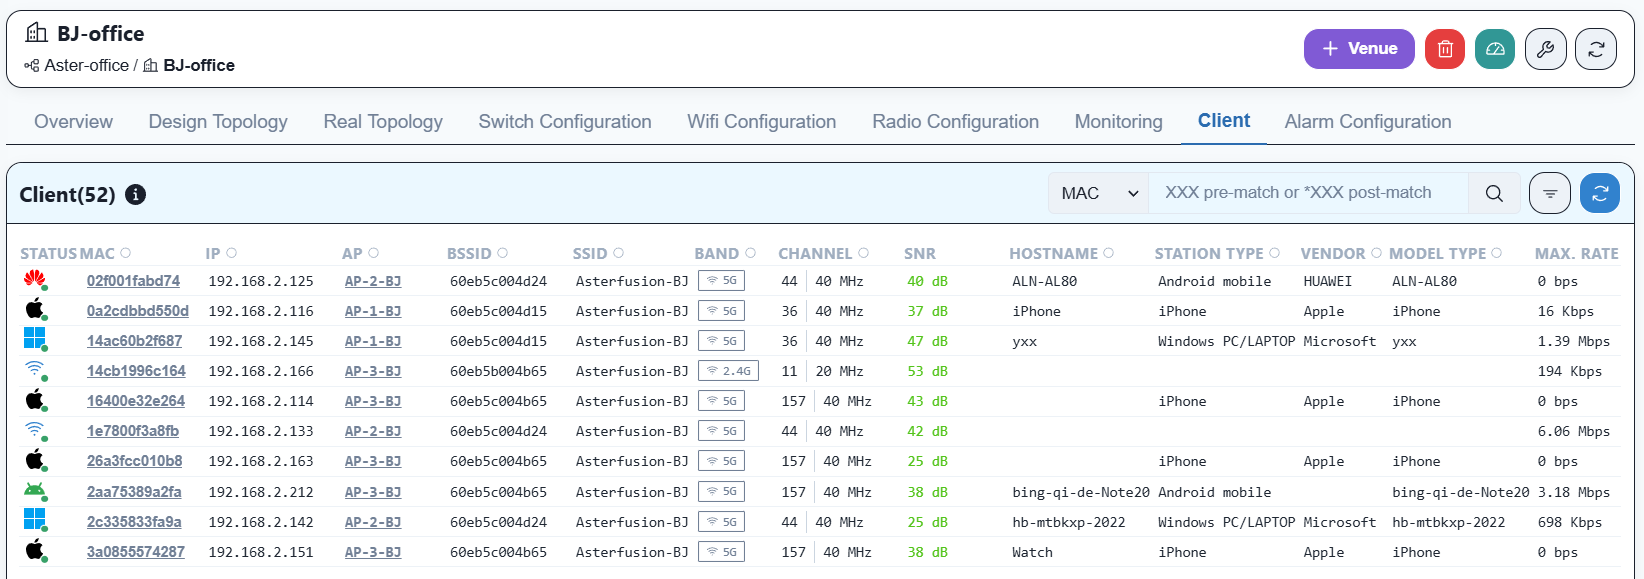
Task: Click the MAC search input field
Action: [x=1309, y=193]
